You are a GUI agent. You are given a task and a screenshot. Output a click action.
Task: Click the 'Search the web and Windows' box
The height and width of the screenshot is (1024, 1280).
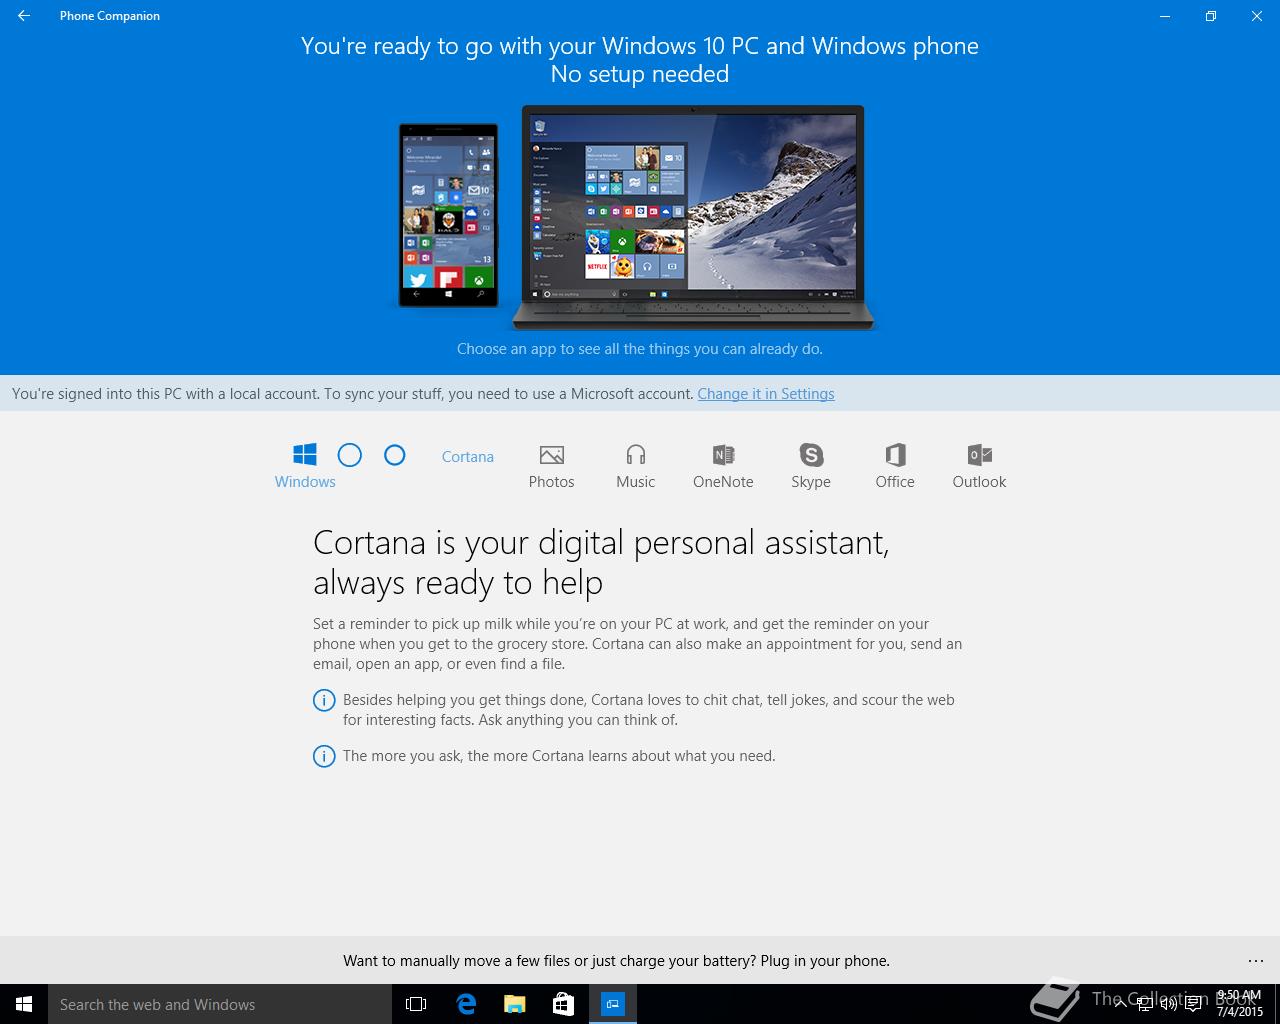pos(220,1004)
